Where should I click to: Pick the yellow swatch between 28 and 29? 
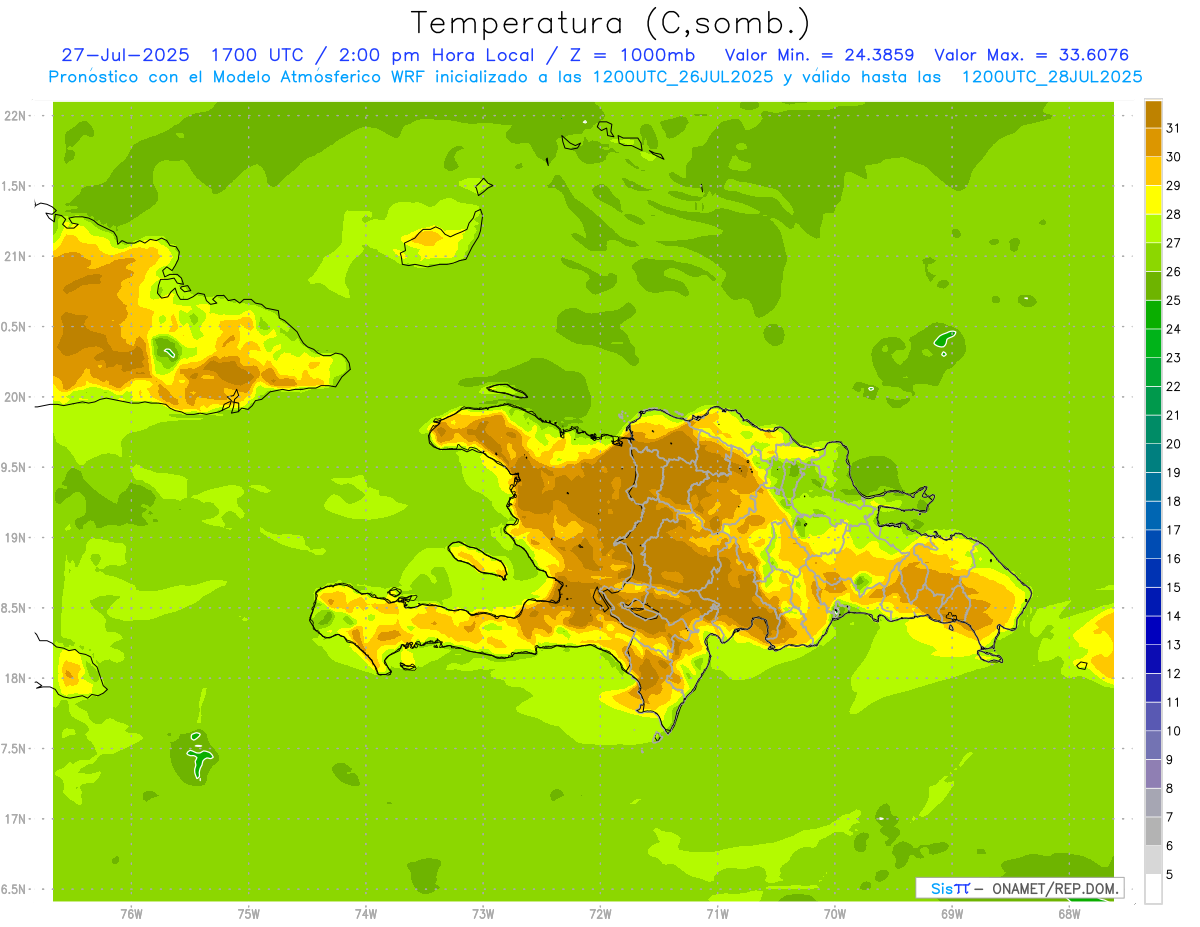coord(1153,200)
